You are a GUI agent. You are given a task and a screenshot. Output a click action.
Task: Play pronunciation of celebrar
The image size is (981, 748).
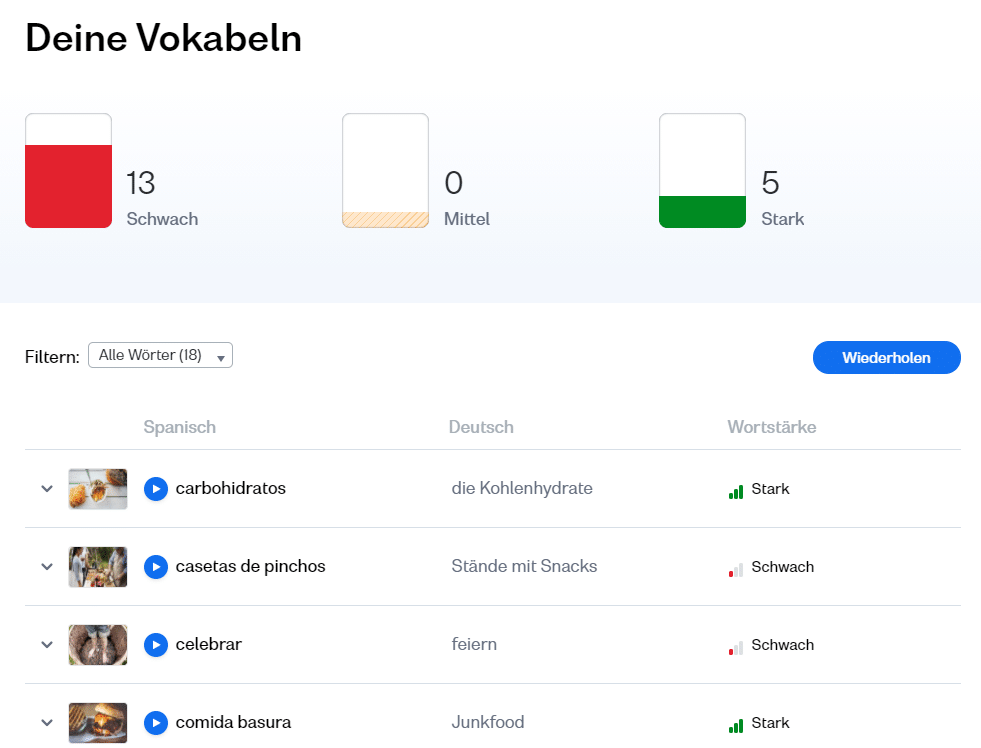(155, 645)
